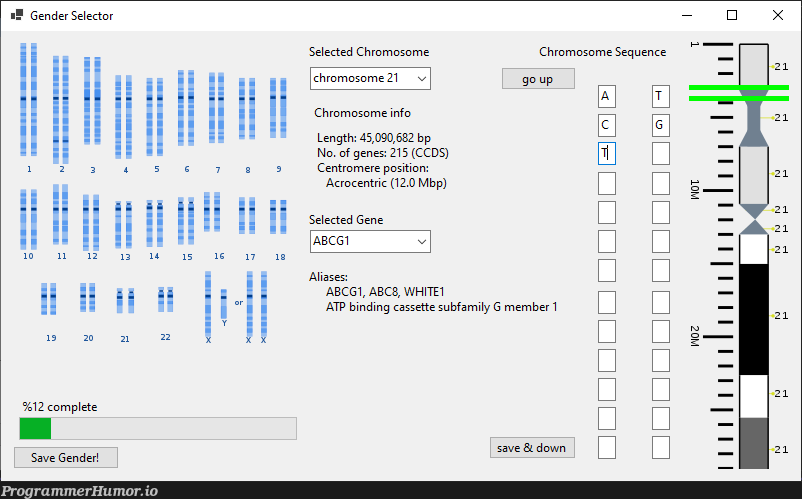
Task: Pick chromosome pair 7 image
Action: [216, 107]
